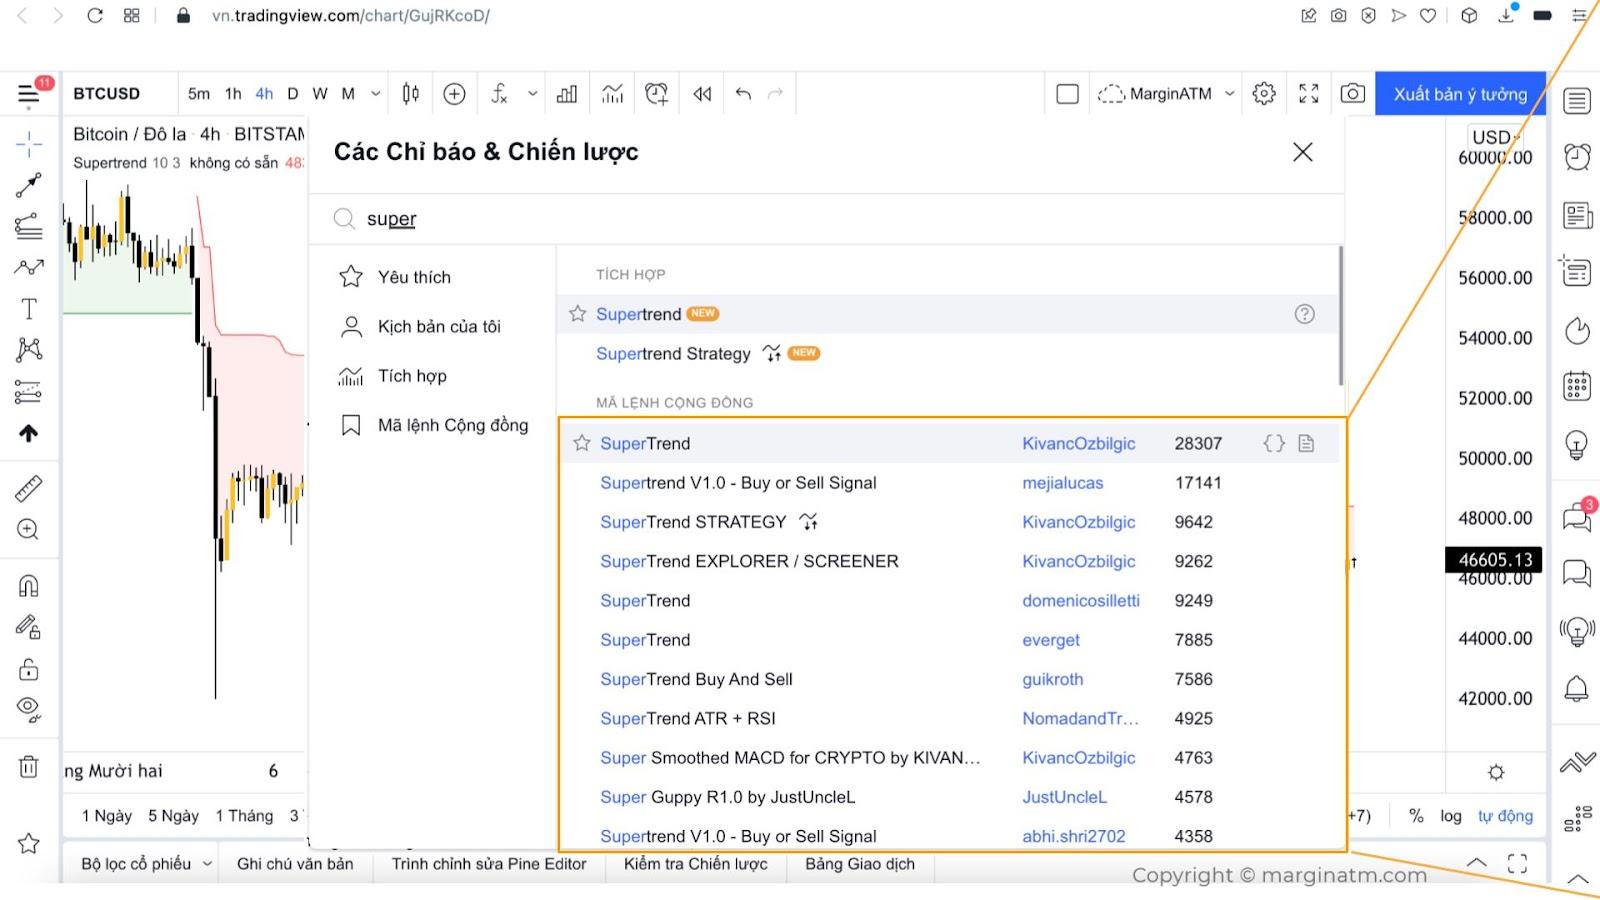The width and height of the screenshot is (1600, 900).
Task: Open the hamburger main menu
Action: [29, 95]
